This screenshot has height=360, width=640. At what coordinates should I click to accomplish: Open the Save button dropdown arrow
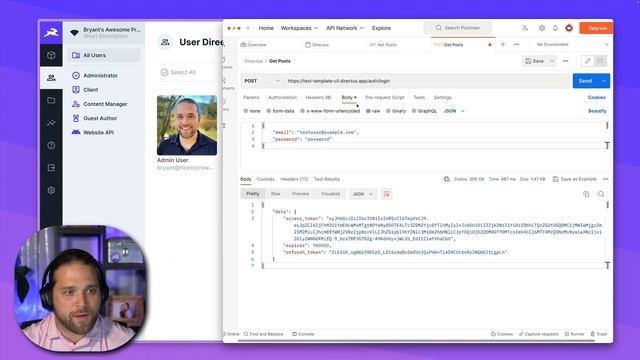tap(552, 61)
